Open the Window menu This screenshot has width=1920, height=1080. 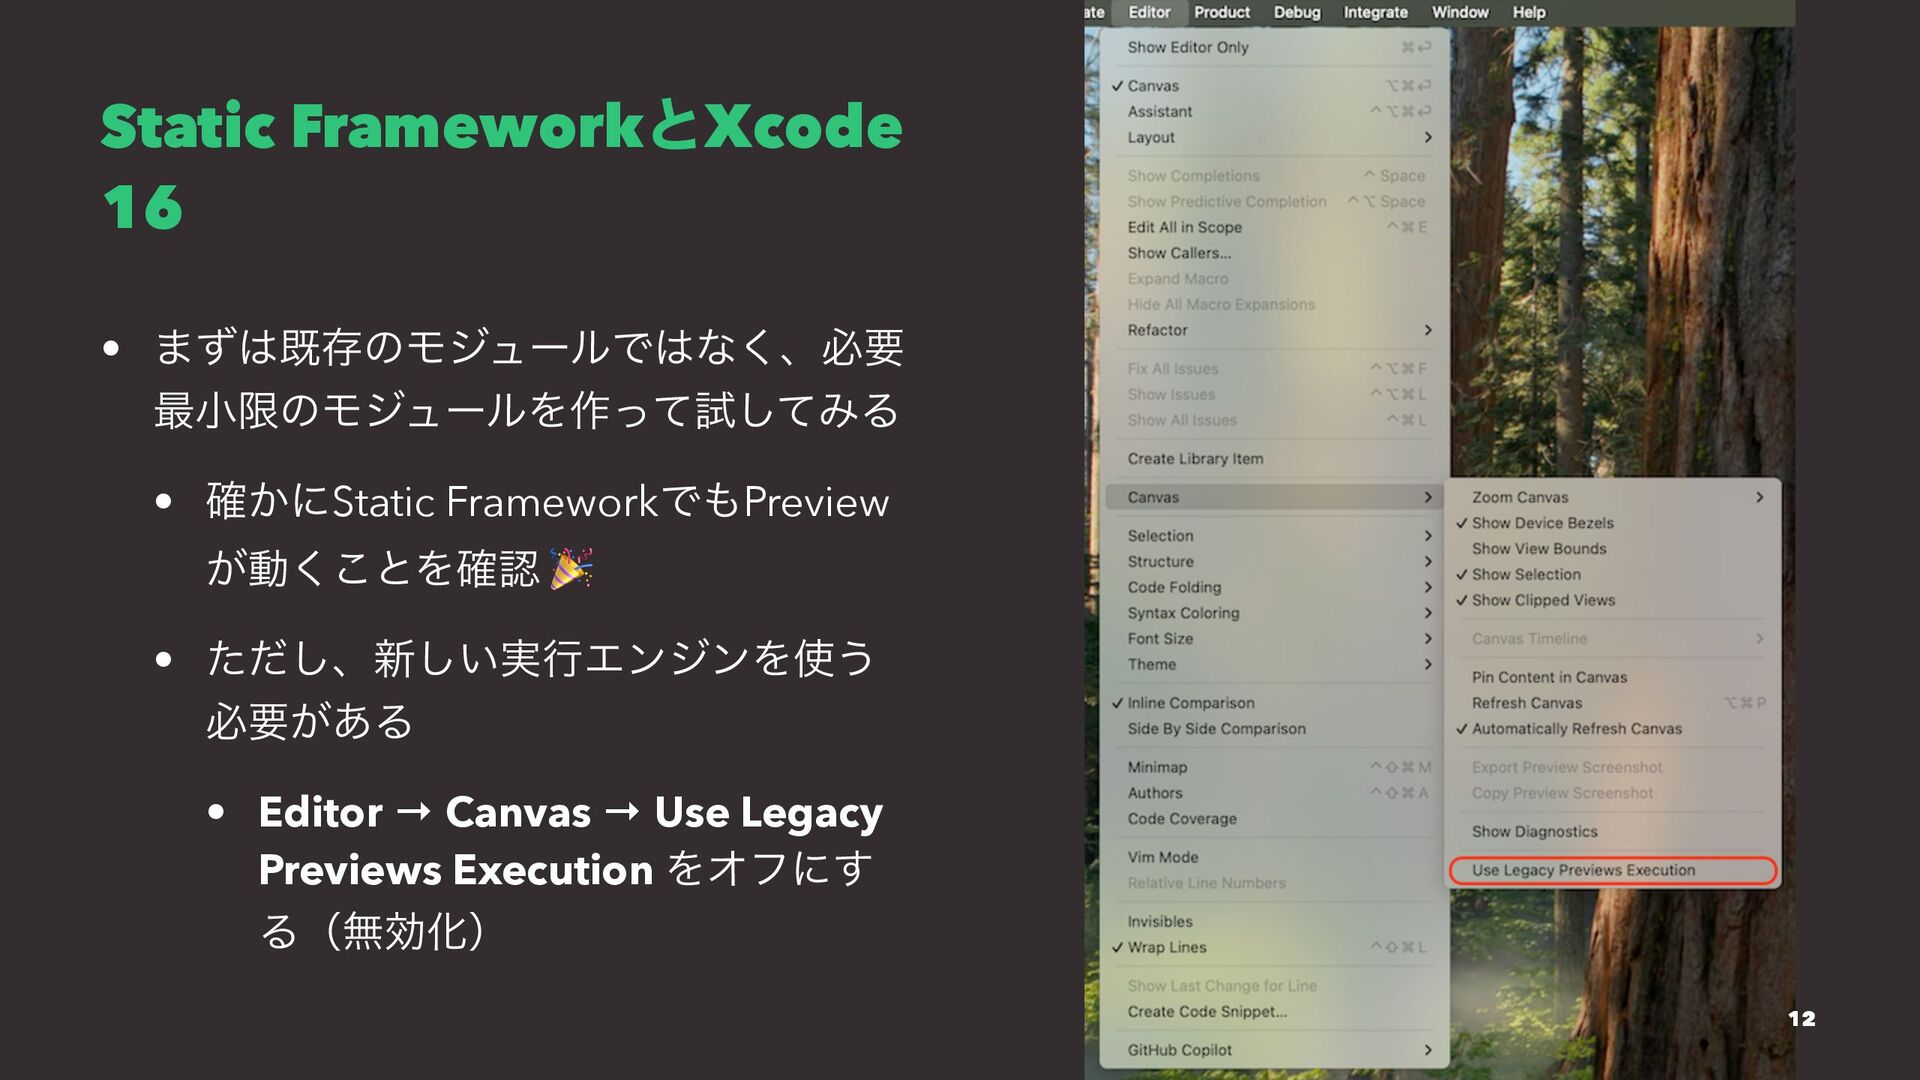click(1460, 12)
